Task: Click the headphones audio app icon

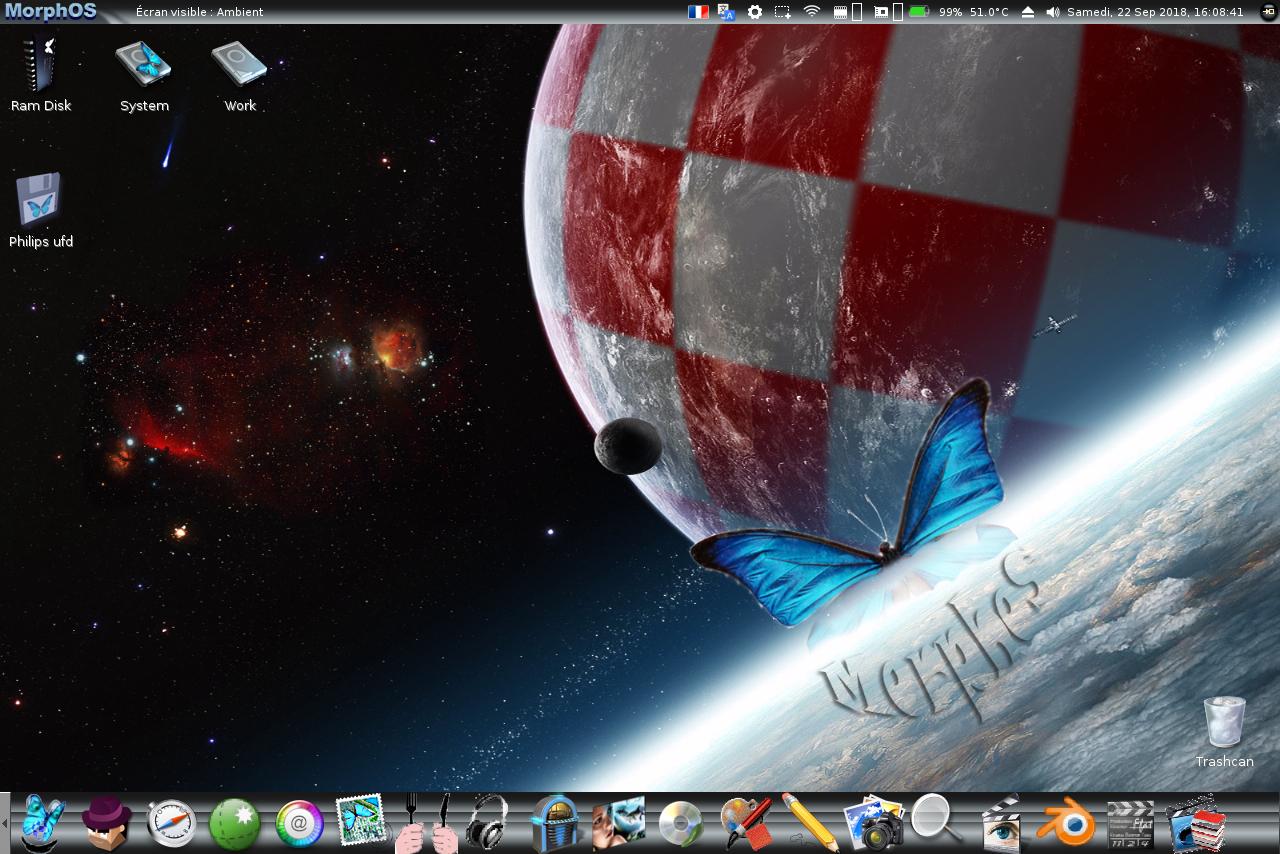Action: (487, 822)
